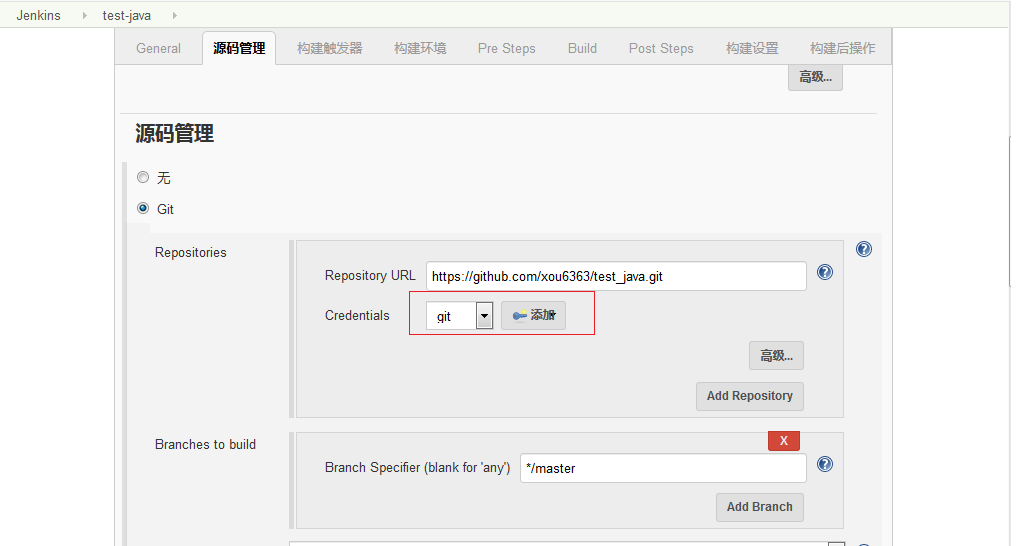Screen dimensions: 1024x546
Task: Switch to the Pre Steps tab
Action: (x=506, y=48)
